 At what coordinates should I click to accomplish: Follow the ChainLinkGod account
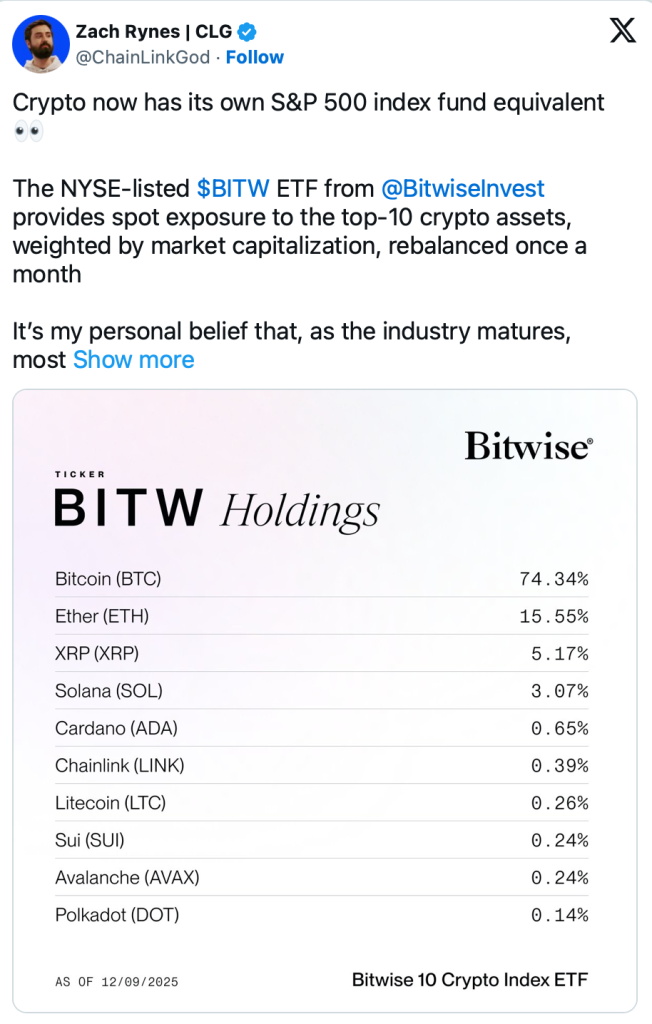point(254,57)
